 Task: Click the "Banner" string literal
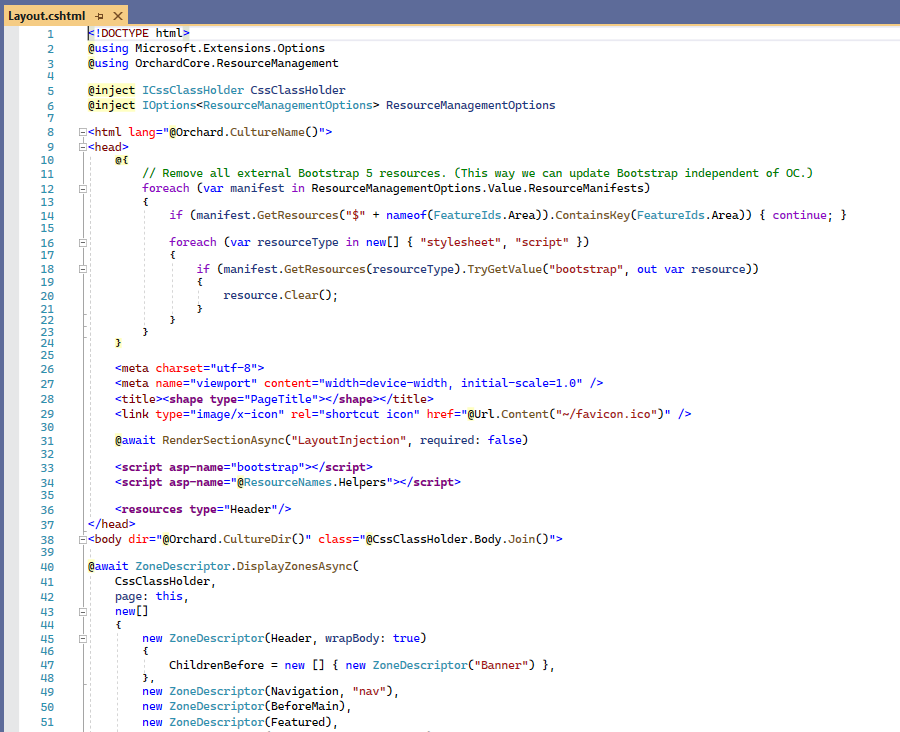[501, 665]
